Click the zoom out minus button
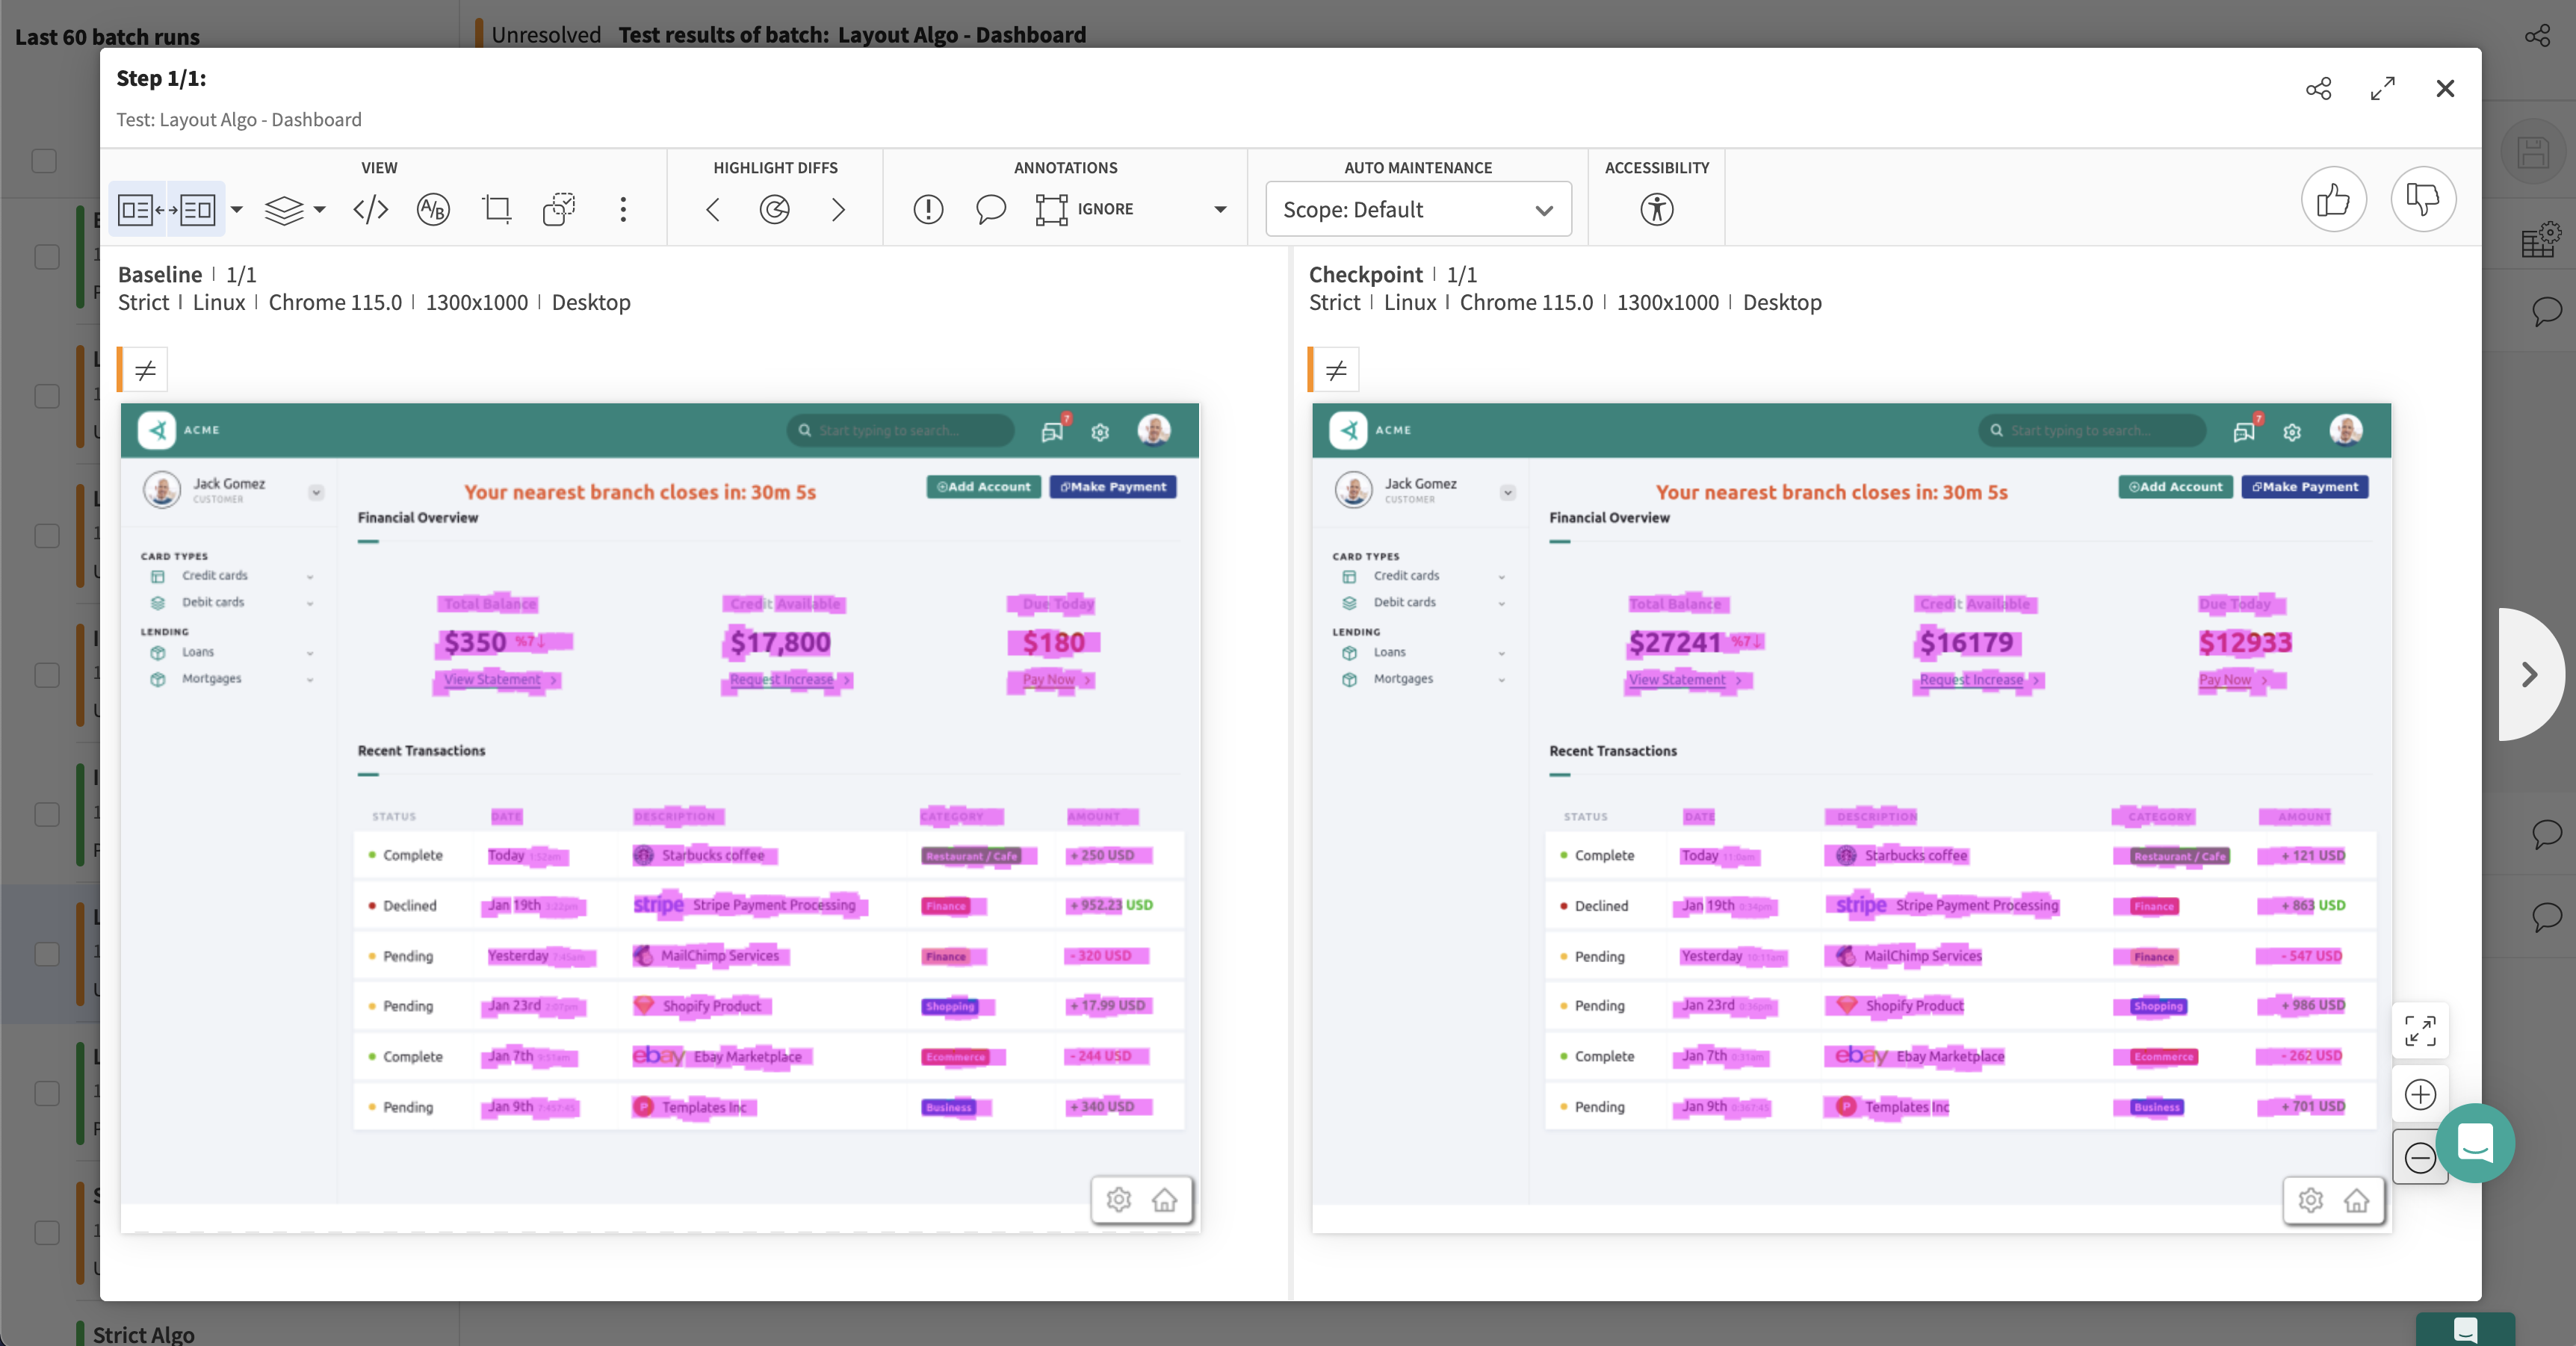This screenshot has height=1346, width=2576. click(x=2419, y=1157)
